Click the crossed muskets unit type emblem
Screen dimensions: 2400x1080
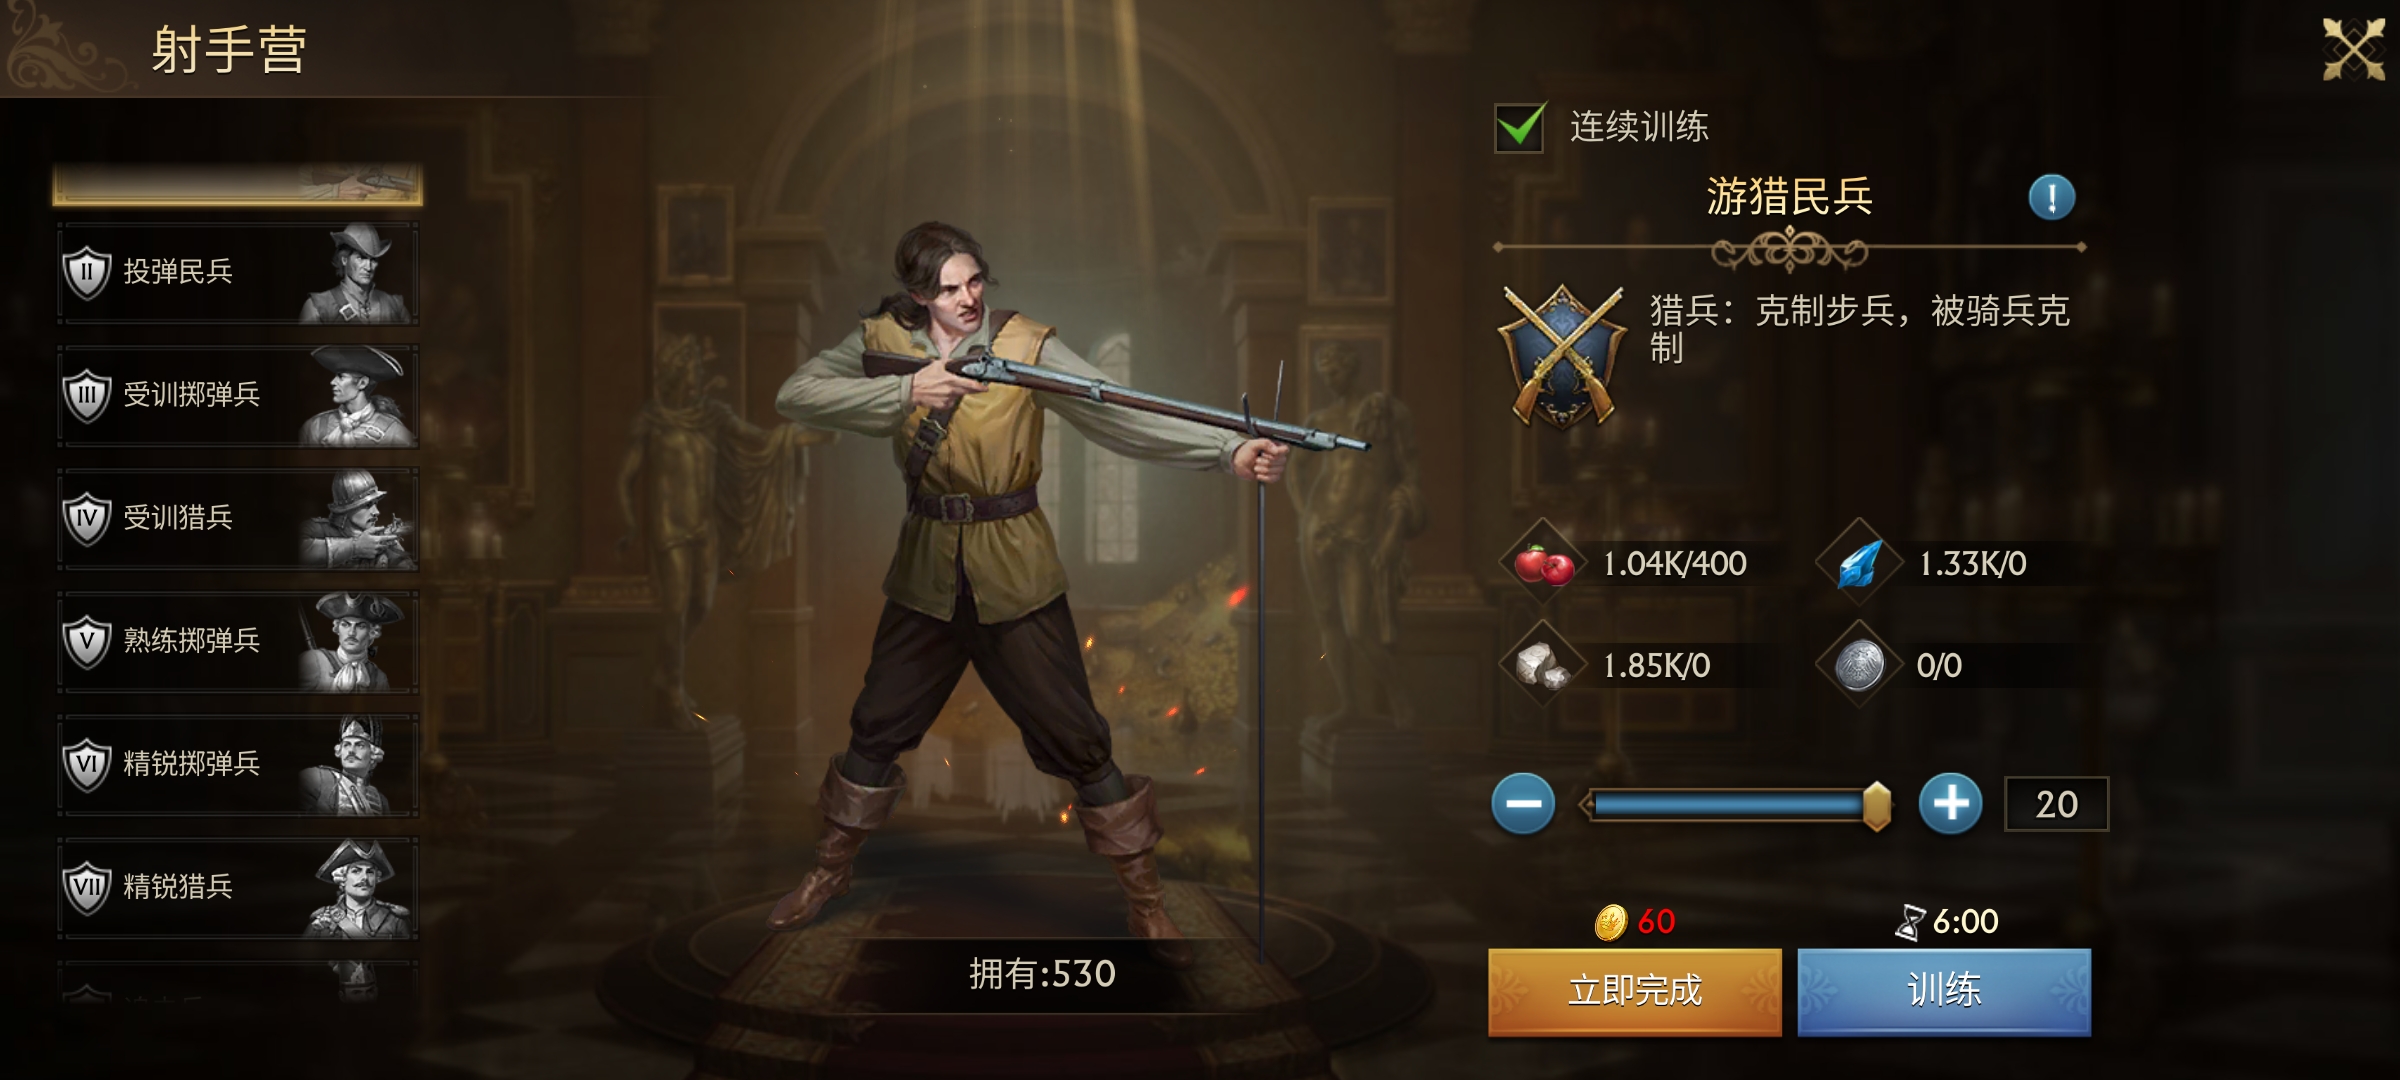(x=1562, y=357)
